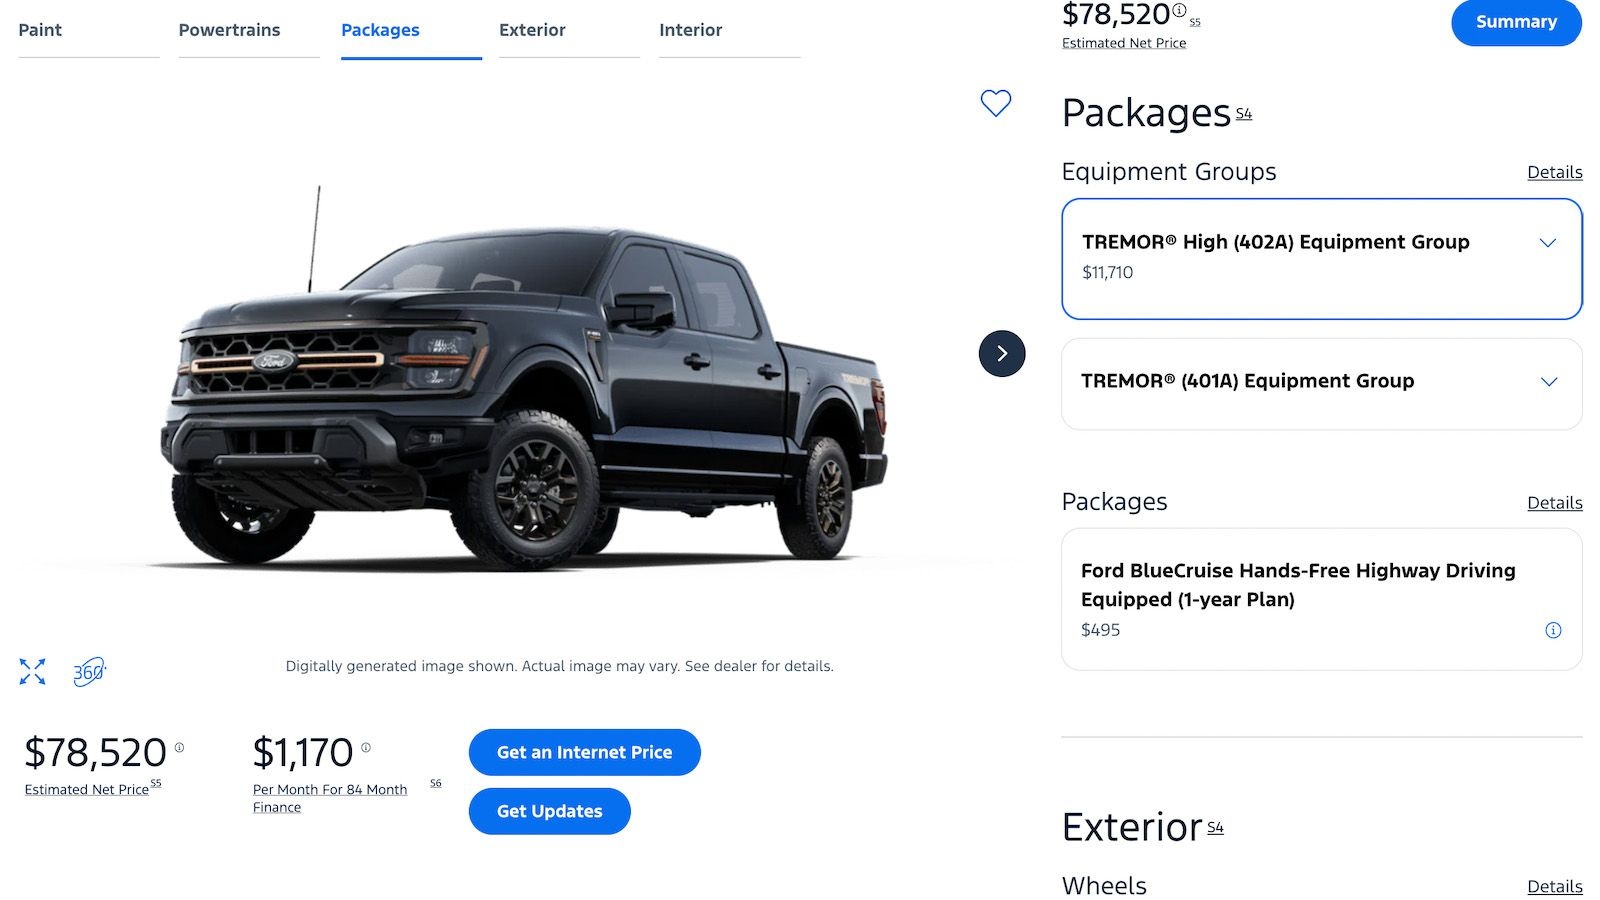Screen dimensions: 1600x900
Task: Click the heart icon beside Packages
Action: pos(994,102)
